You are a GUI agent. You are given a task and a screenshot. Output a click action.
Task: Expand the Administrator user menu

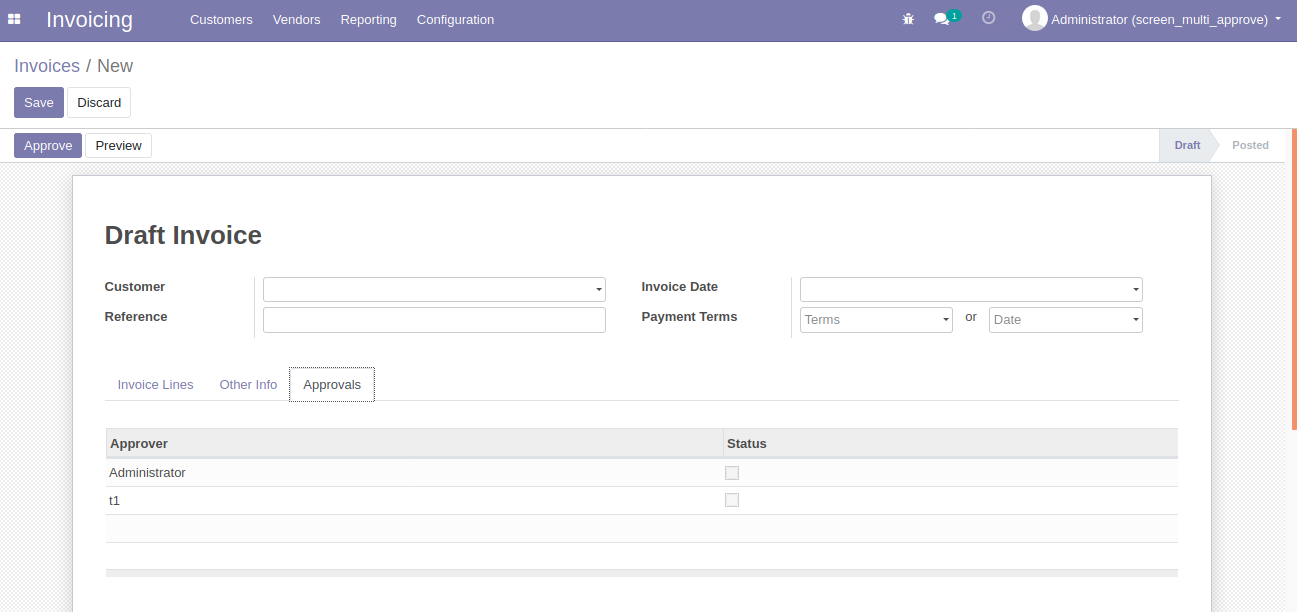[1165, 19]
